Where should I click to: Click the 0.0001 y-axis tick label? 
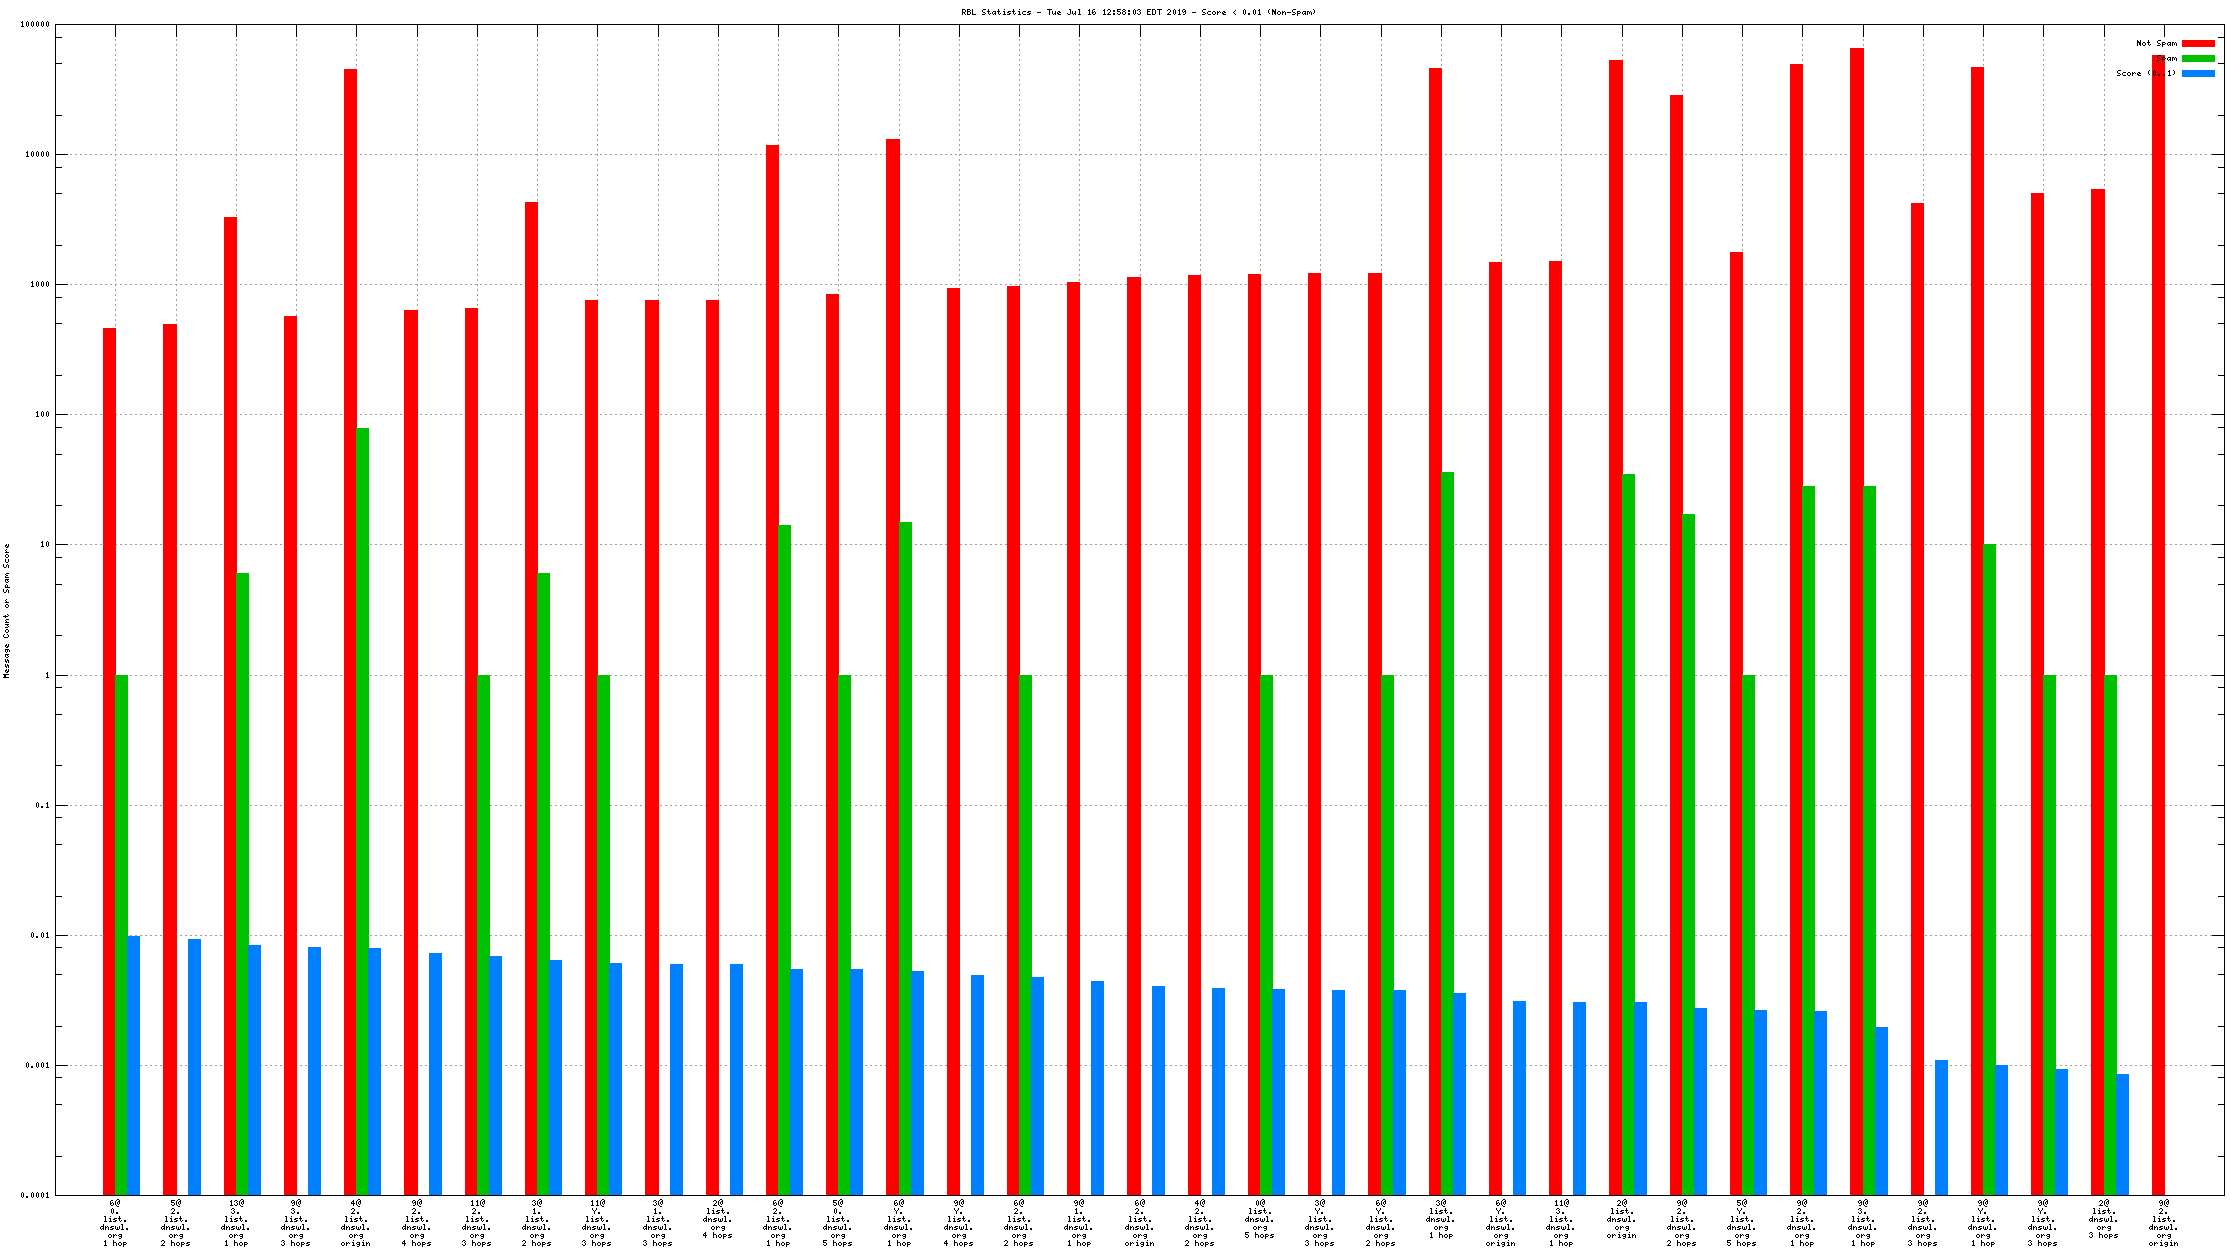tap(35, 1195)
